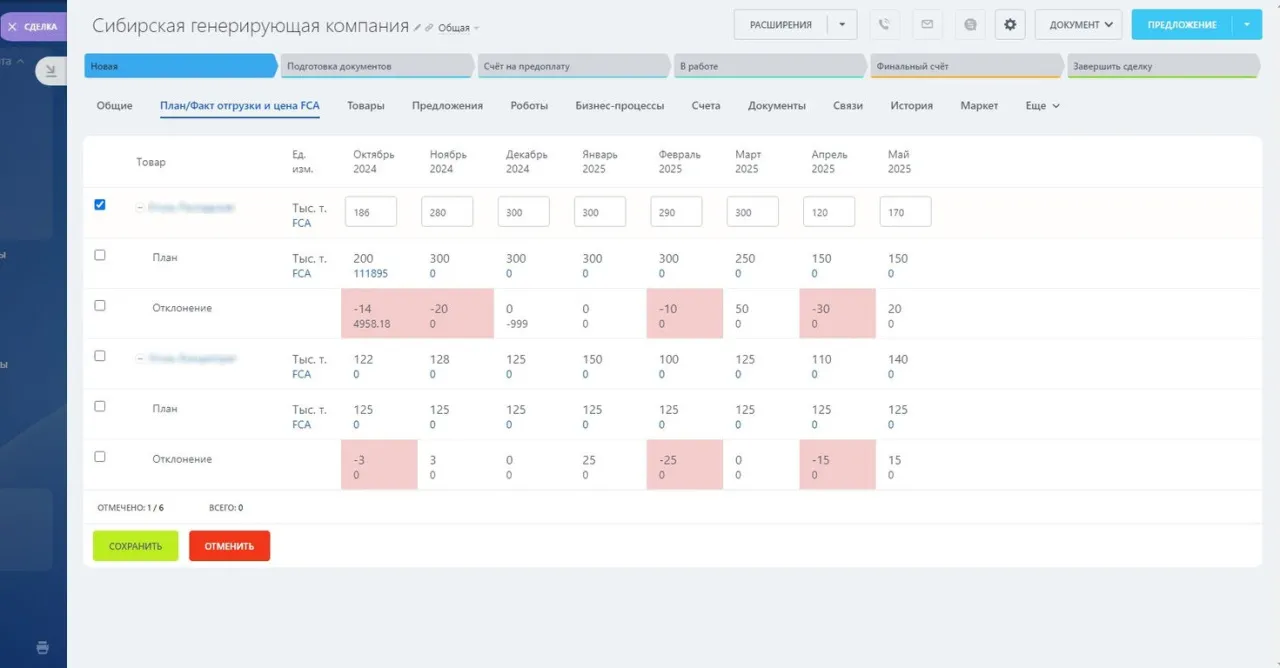
Task: Open the История tab
Action: click(911, 106)
